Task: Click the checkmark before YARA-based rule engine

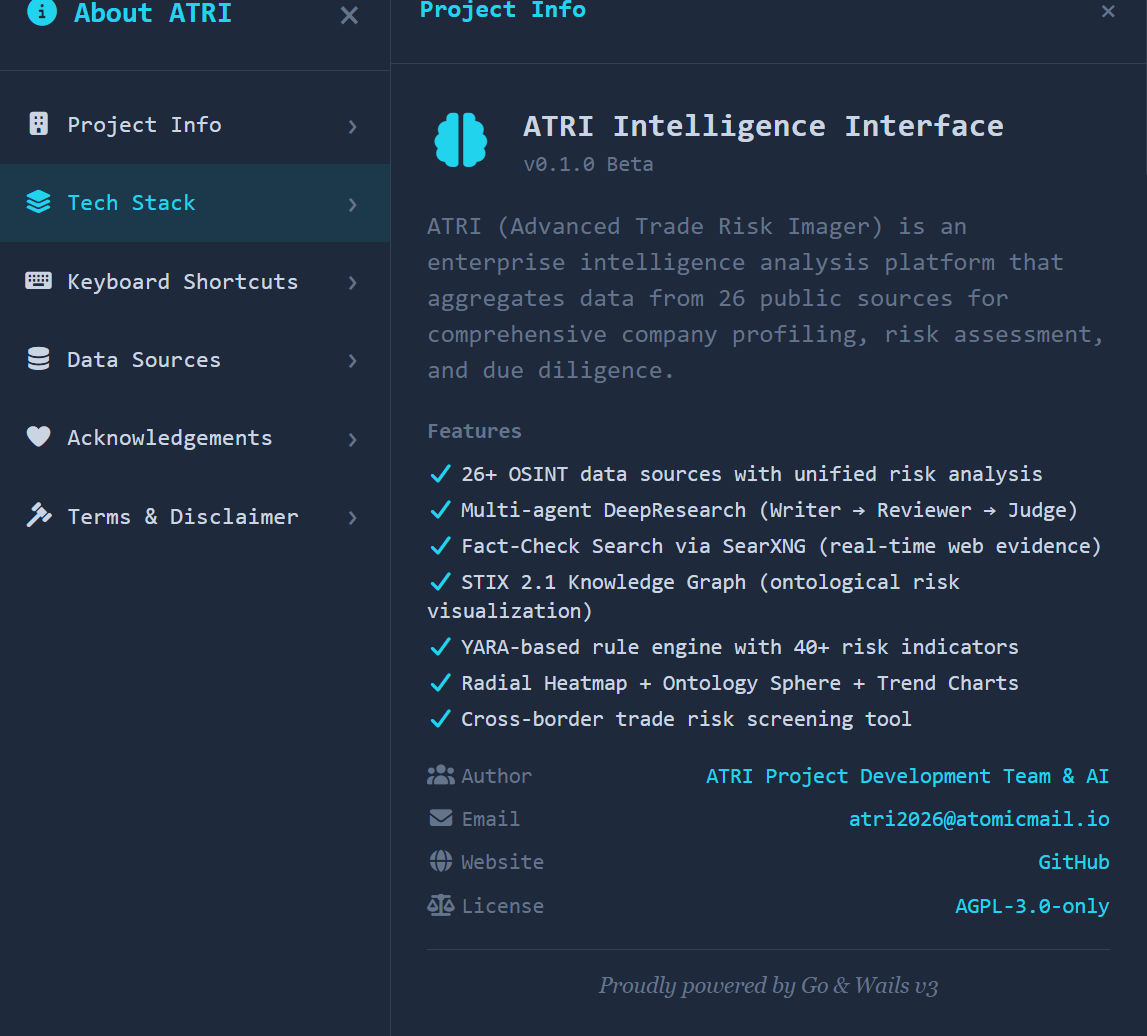Action: [440, 647]
